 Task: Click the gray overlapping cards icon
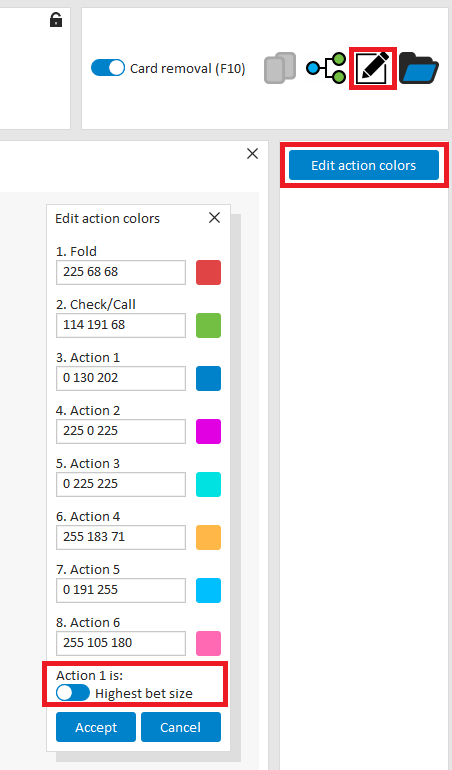pyautogui.click(x=280, y=68)
